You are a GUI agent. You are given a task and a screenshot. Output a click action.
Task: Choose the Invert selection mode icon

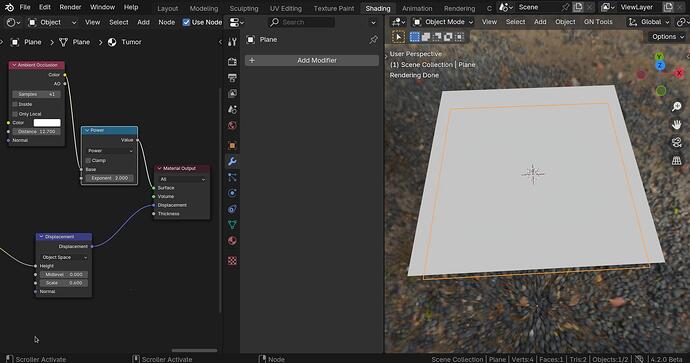tap(448, 37)
